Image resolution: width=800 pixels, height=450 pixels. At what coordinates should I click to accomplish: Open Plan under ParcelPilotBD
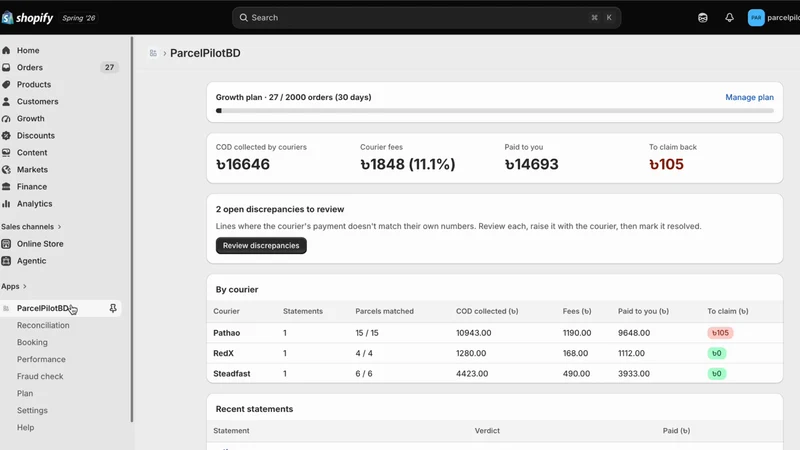point(24,393)
